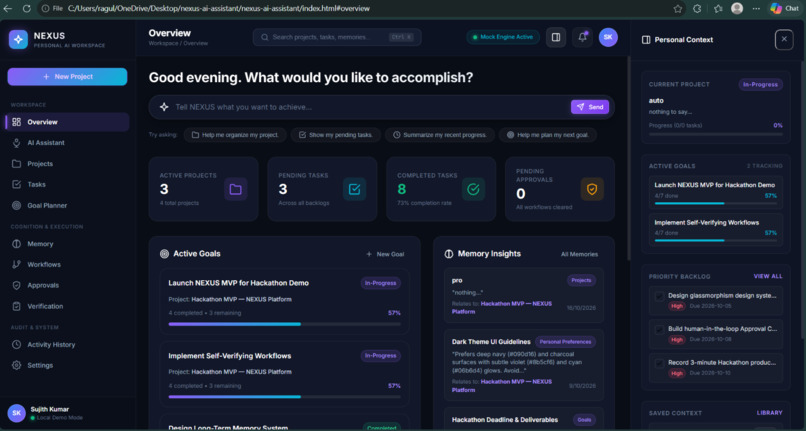Click the browser address bar
The width and height of the screenshot is (806, 431).
coord(360,8)
